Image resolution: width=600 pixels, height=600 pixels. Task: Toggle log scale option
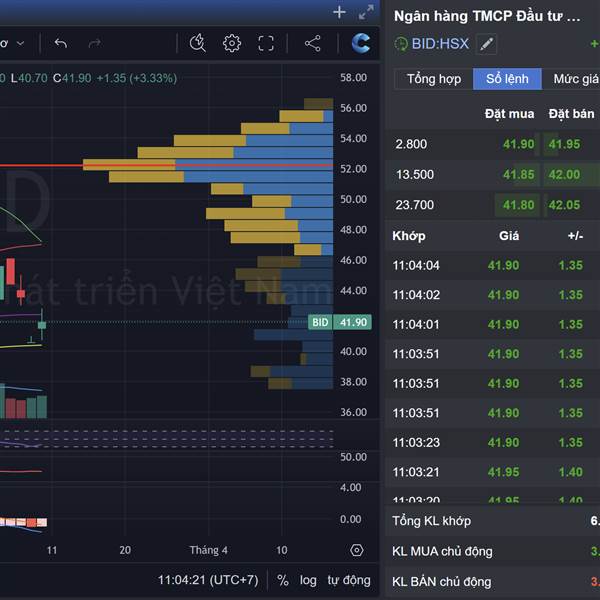coord(308,580)
